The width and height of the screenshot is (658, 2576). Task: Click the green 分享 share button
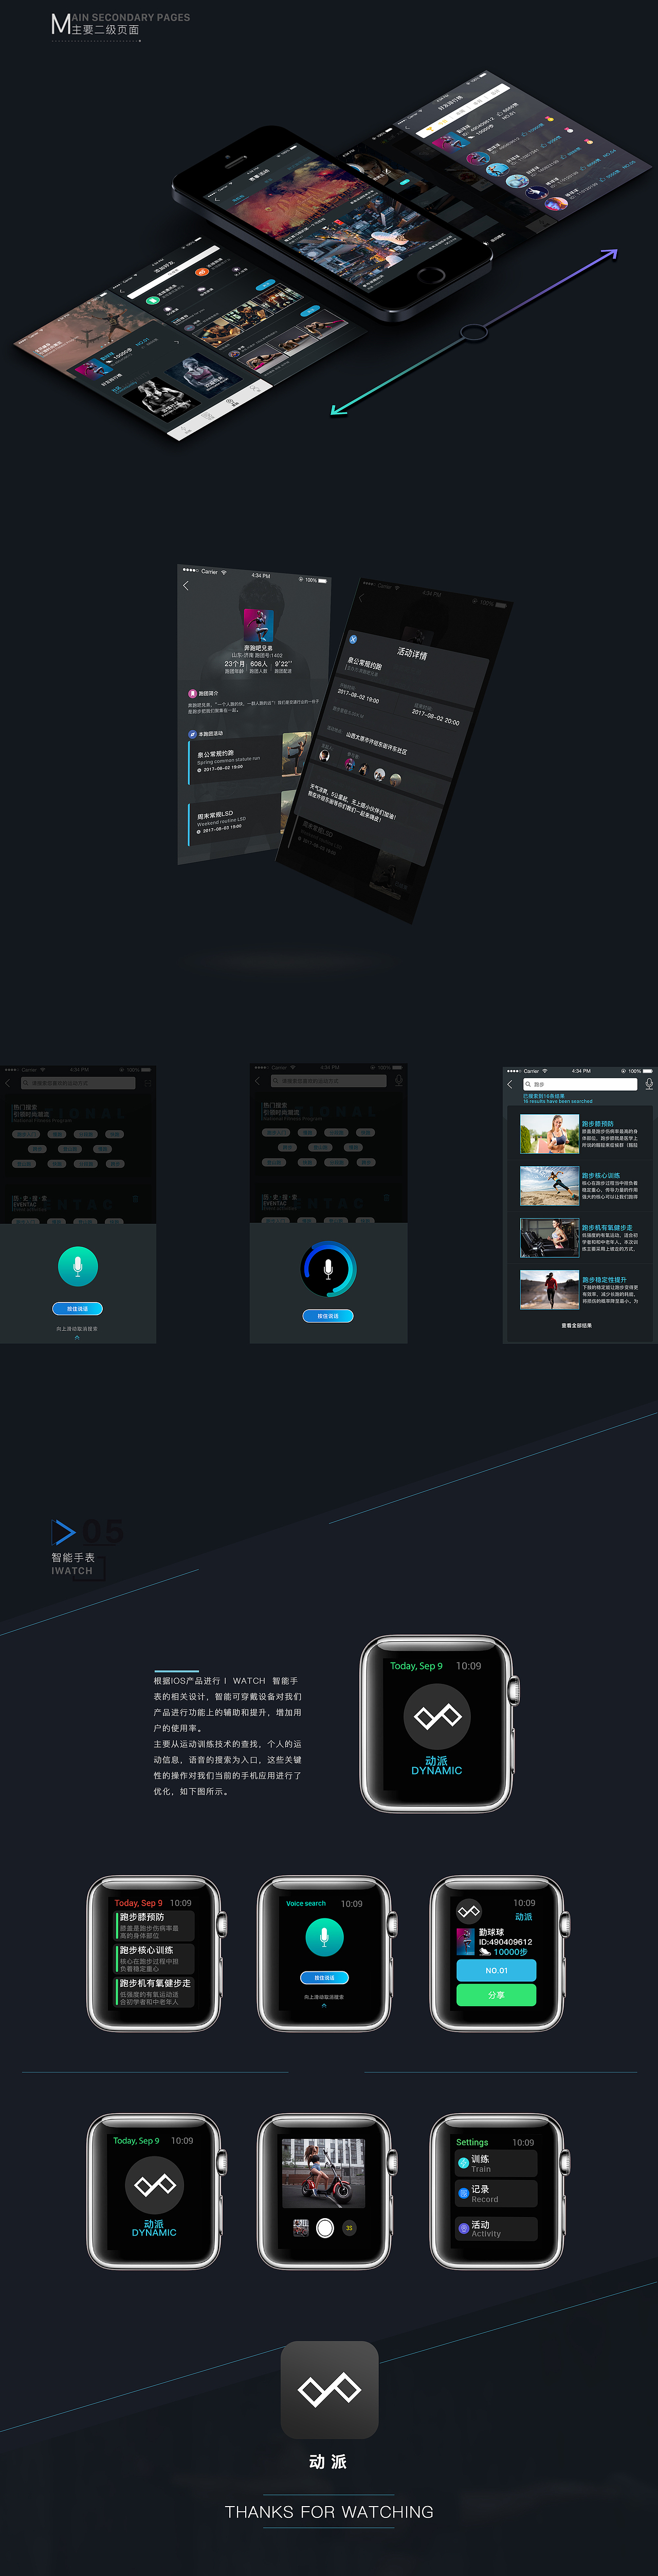(x=496, y=1995)
